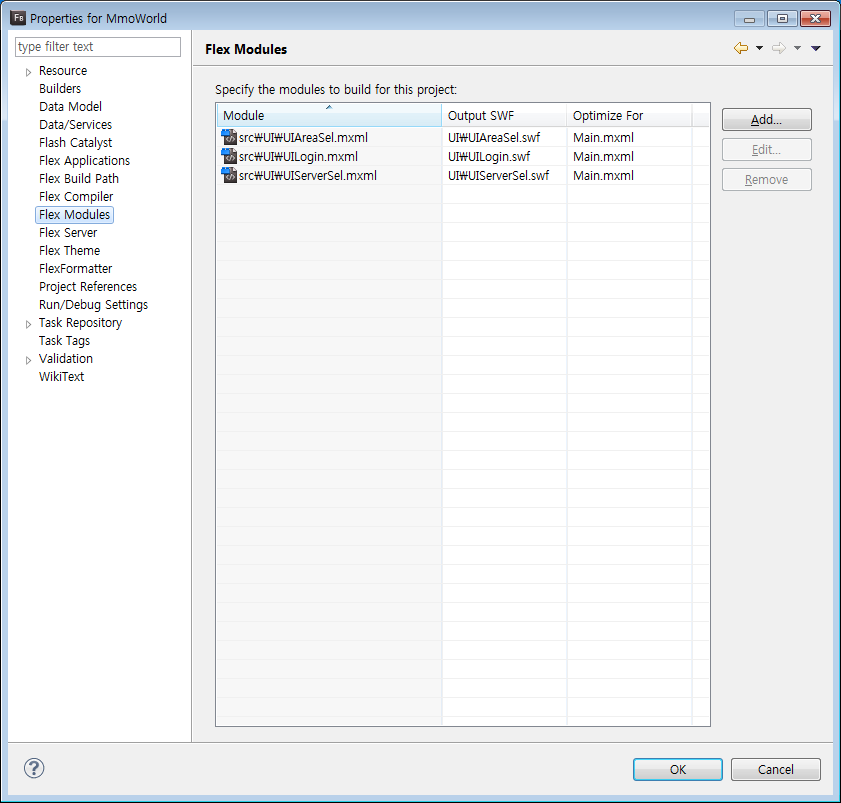
Task: Click the UILogin.mxml module icon
Action: coord(228,156)
